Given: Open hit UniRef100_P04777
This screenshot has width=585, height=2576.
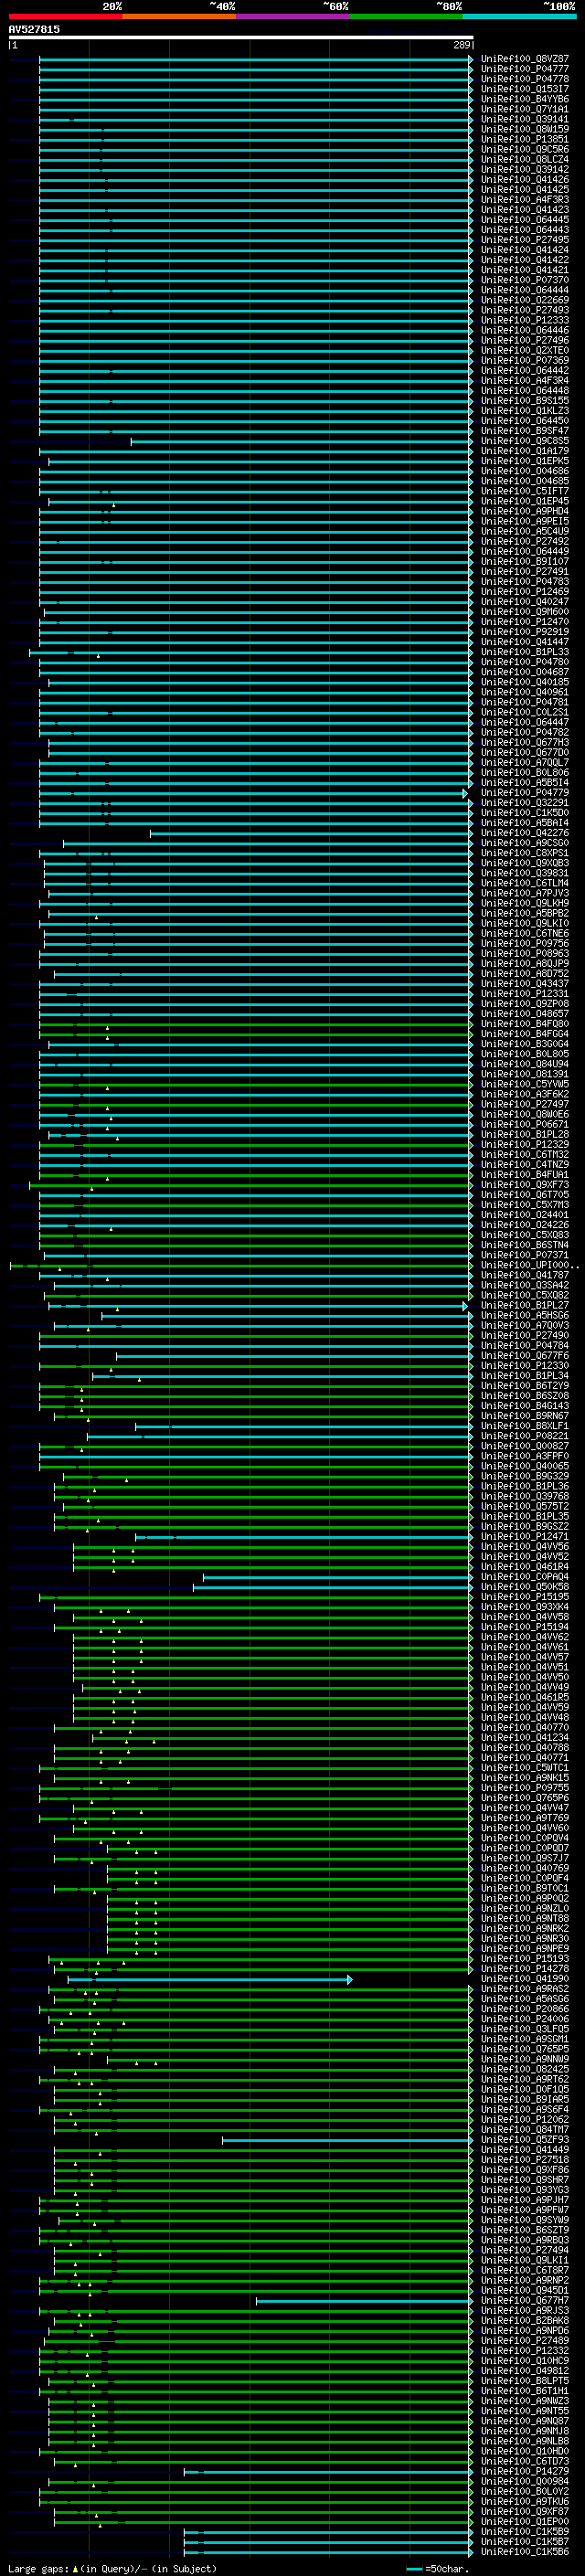Looking at the screenshot, I should (x=525, y=69).
